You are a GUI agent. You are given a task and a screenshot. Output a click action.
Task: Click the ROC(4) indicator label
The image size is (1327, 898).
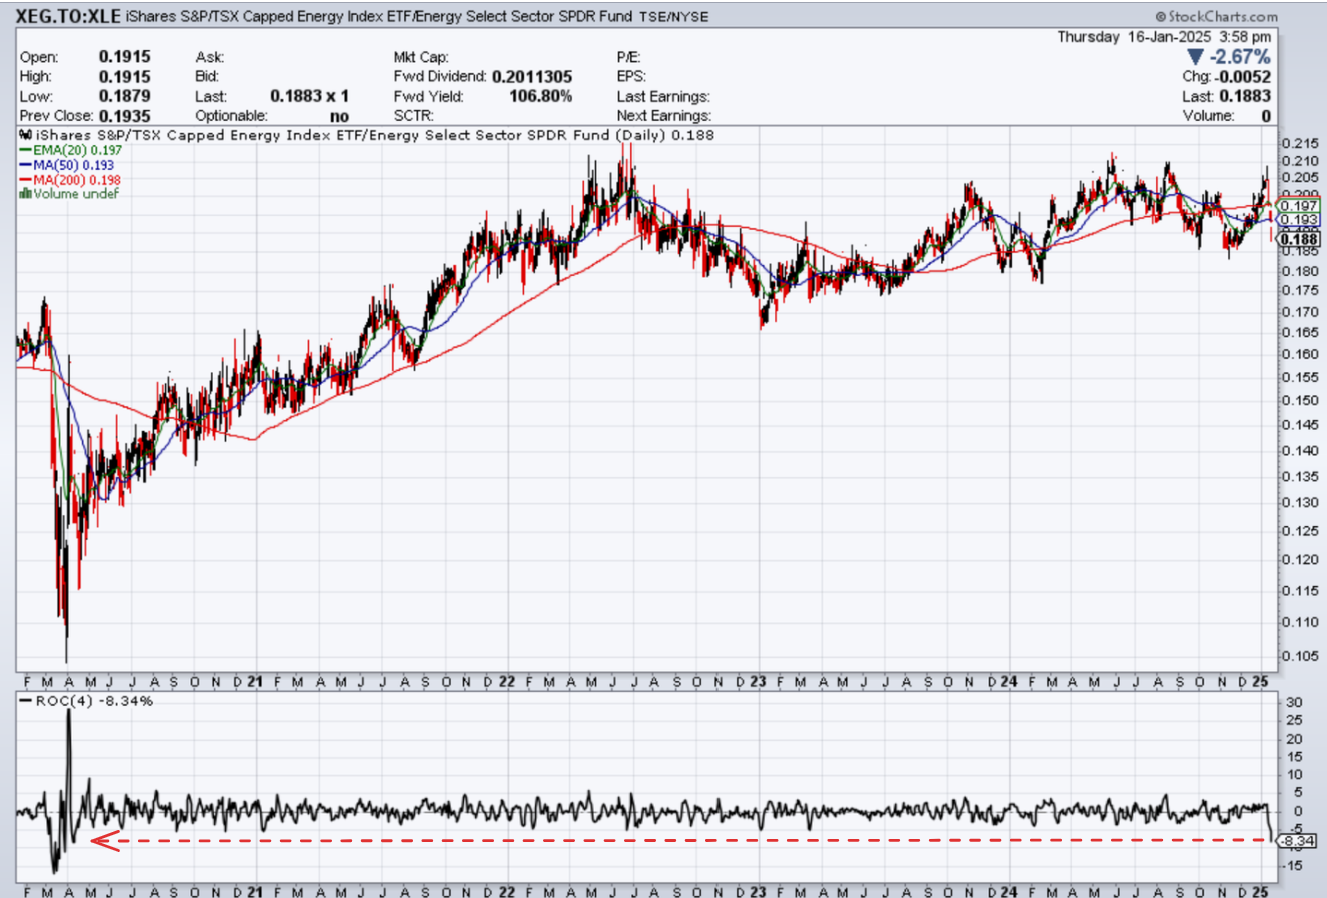pos(63,701)
